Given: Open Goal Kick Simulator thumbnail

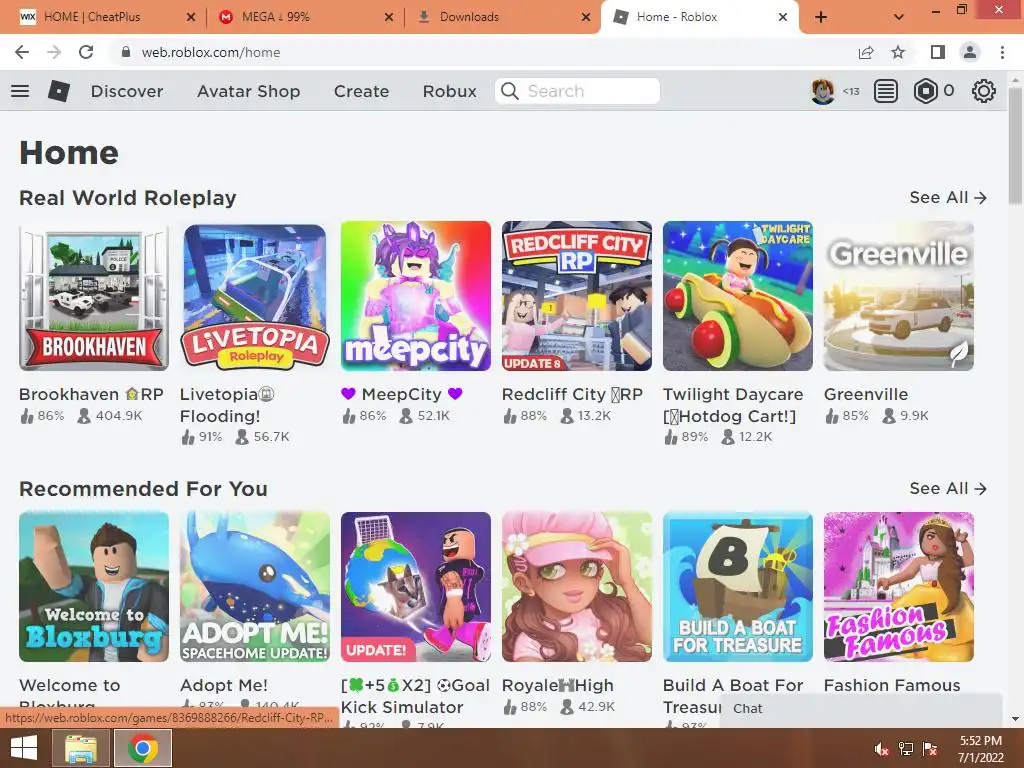Looking at the screenshot, I should click(415, 586).
